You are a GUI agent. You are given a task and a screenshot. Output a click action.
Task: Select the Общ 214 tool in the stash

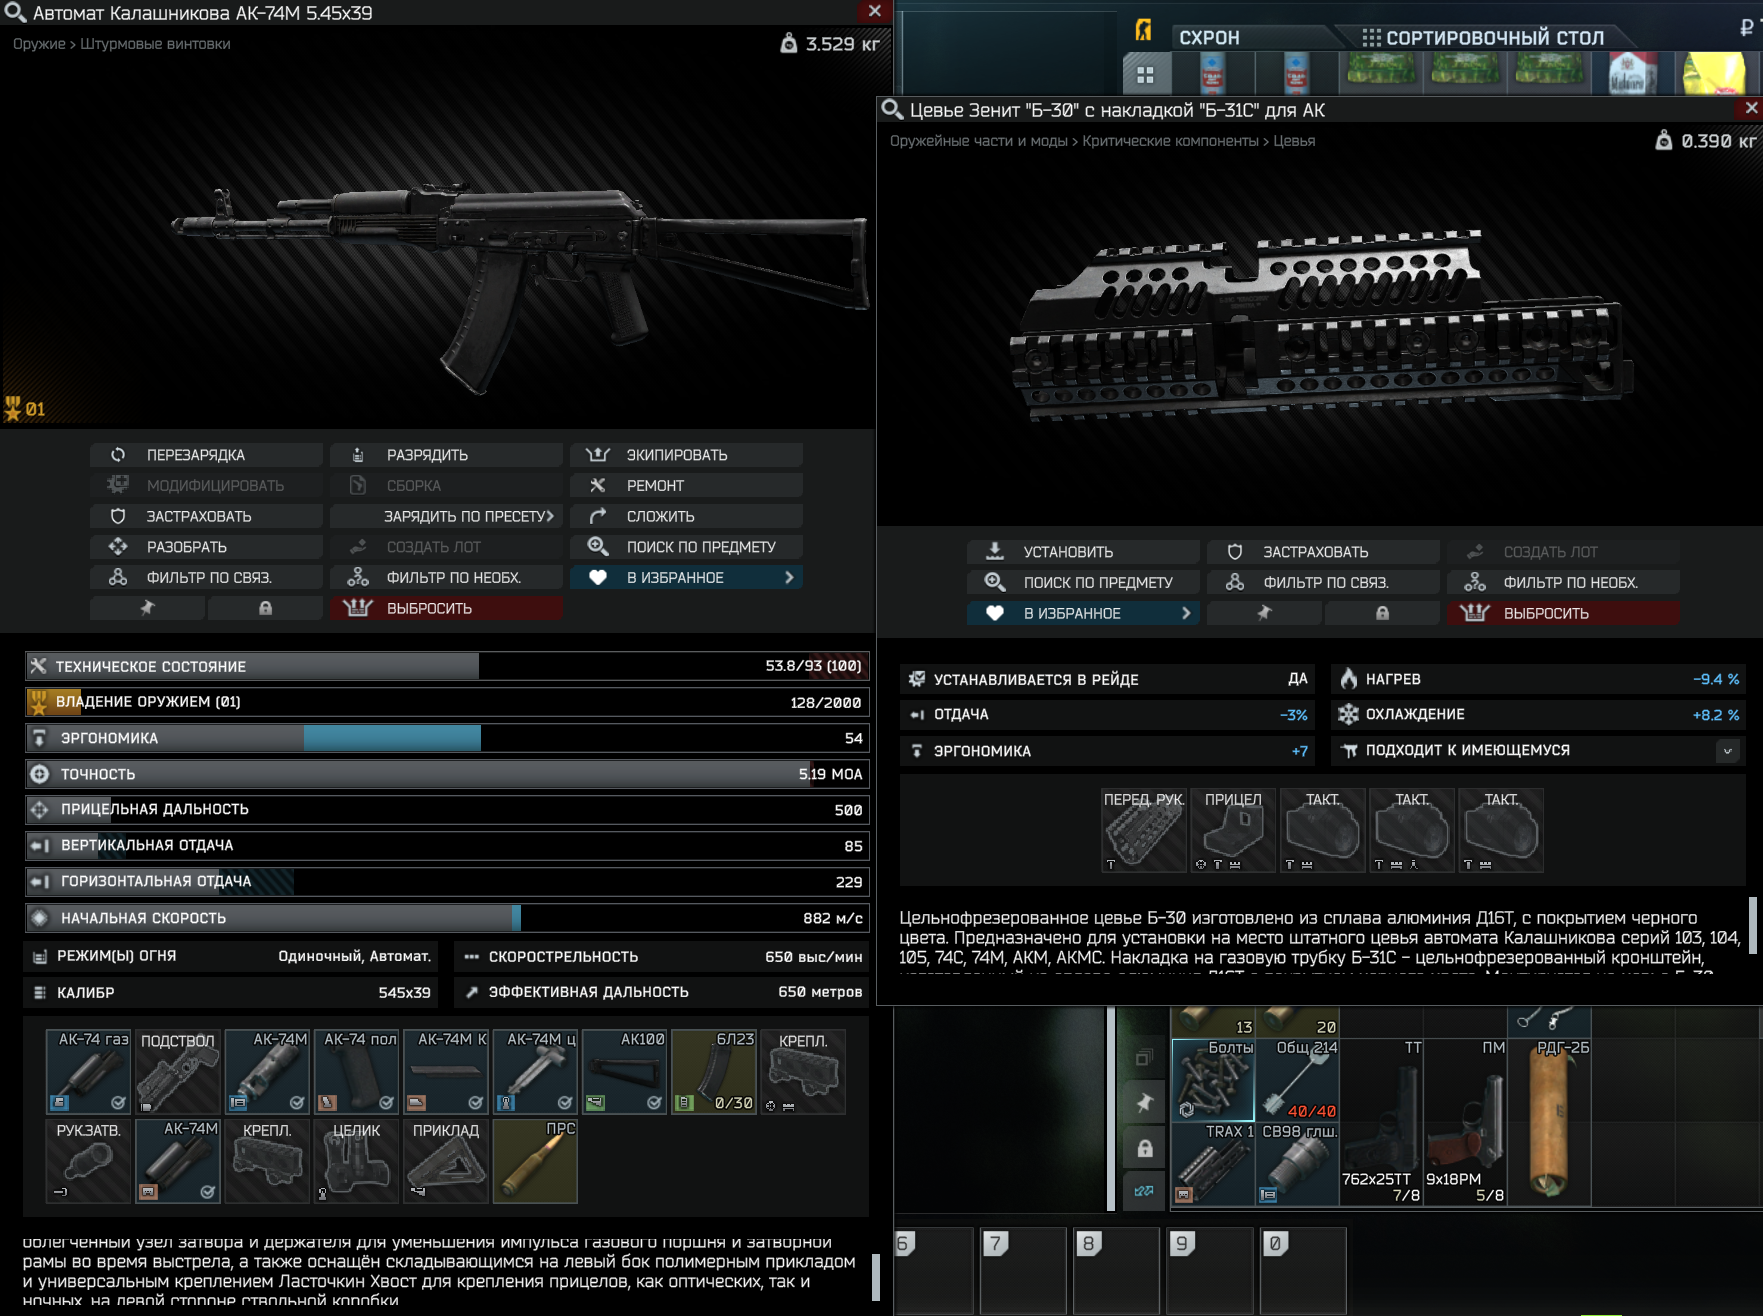tap(1297, 1079)
